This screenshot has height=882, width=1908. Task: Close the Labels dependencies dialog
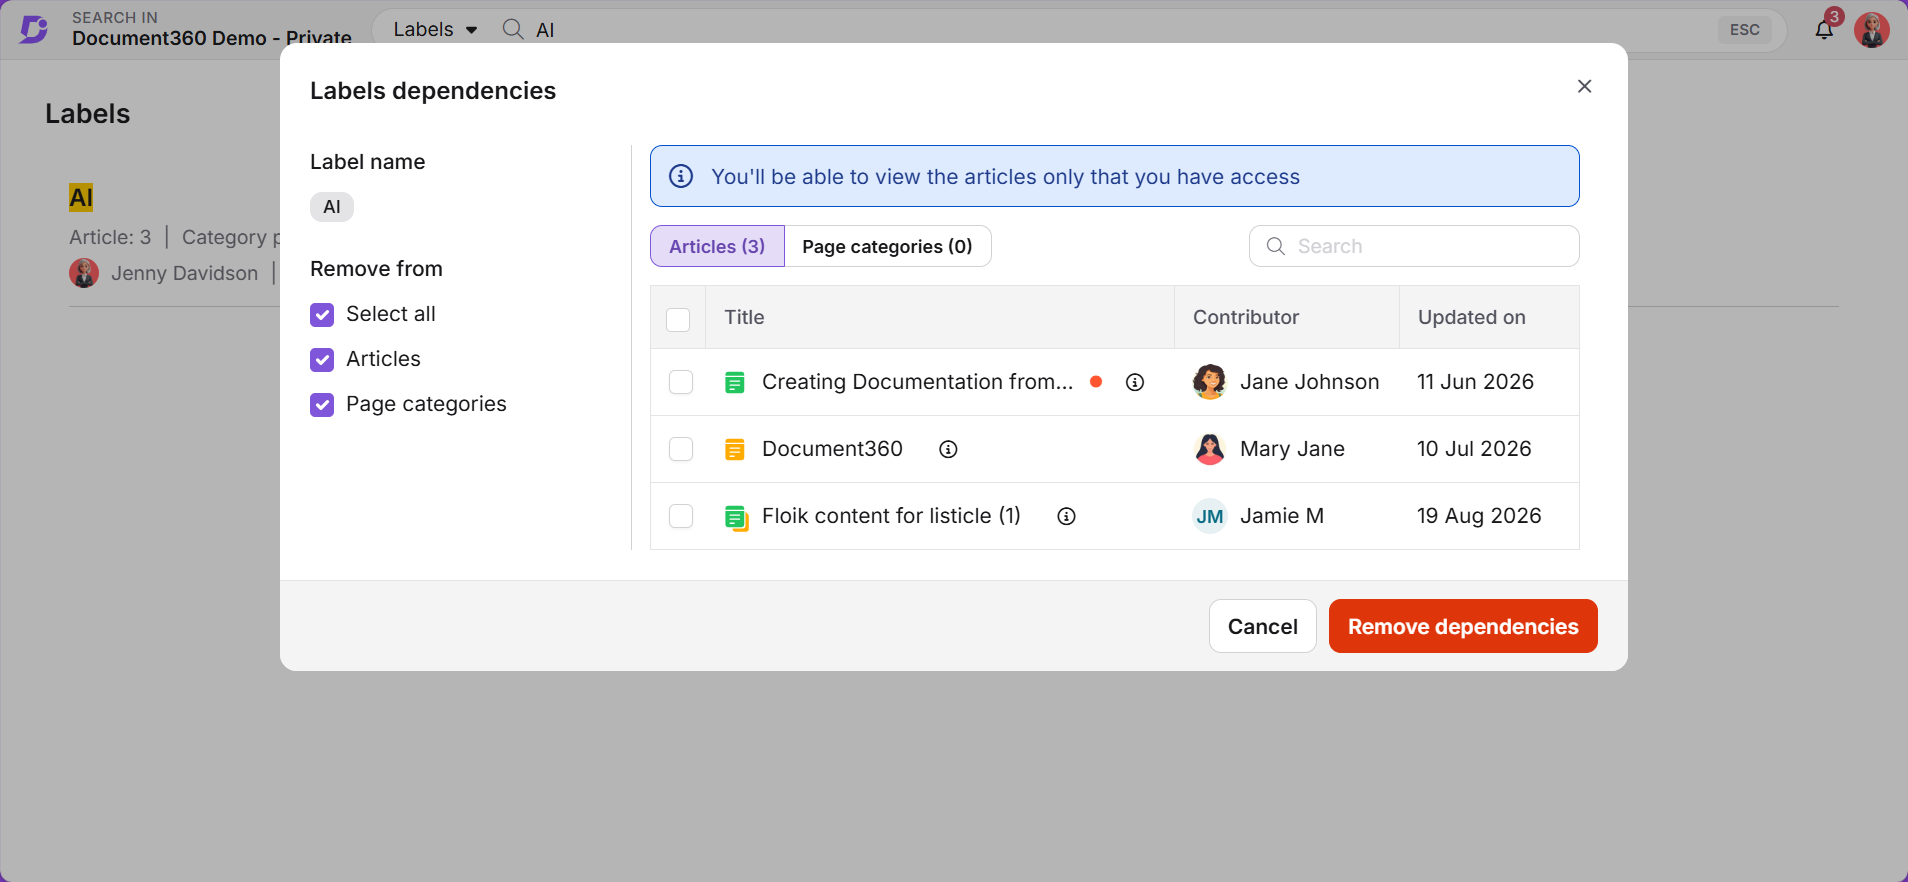(x=1584, y=86)
